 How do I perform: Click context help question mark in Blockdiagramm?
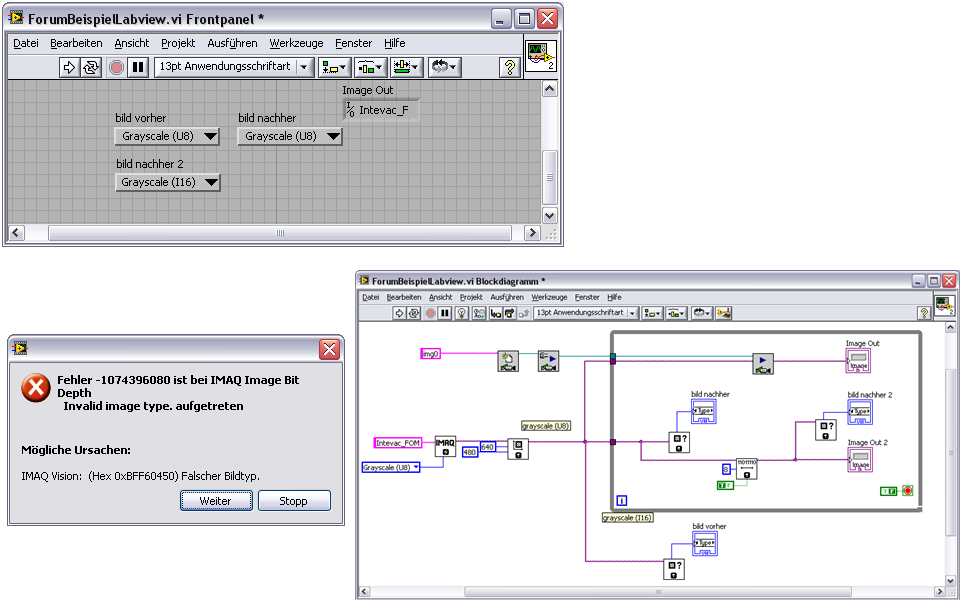pyautogui.click(x=924, y=313)
